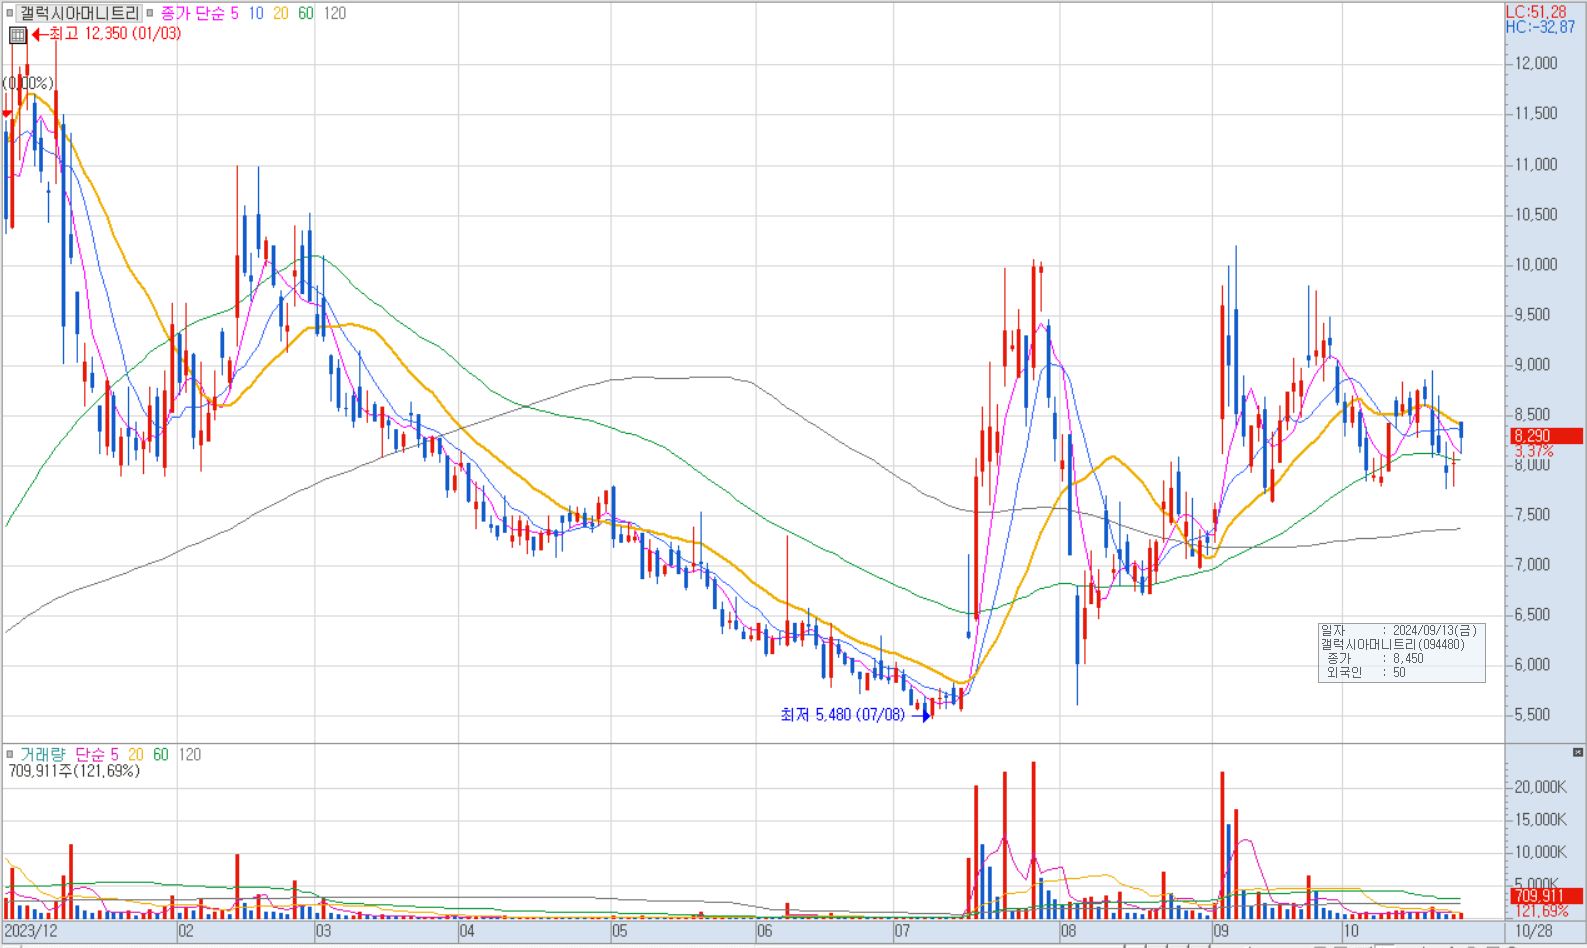The width and height of the screenshot is (1587, 948).
Task: Click the 8,500 price axis label
Action: (x=1532, y=414)
